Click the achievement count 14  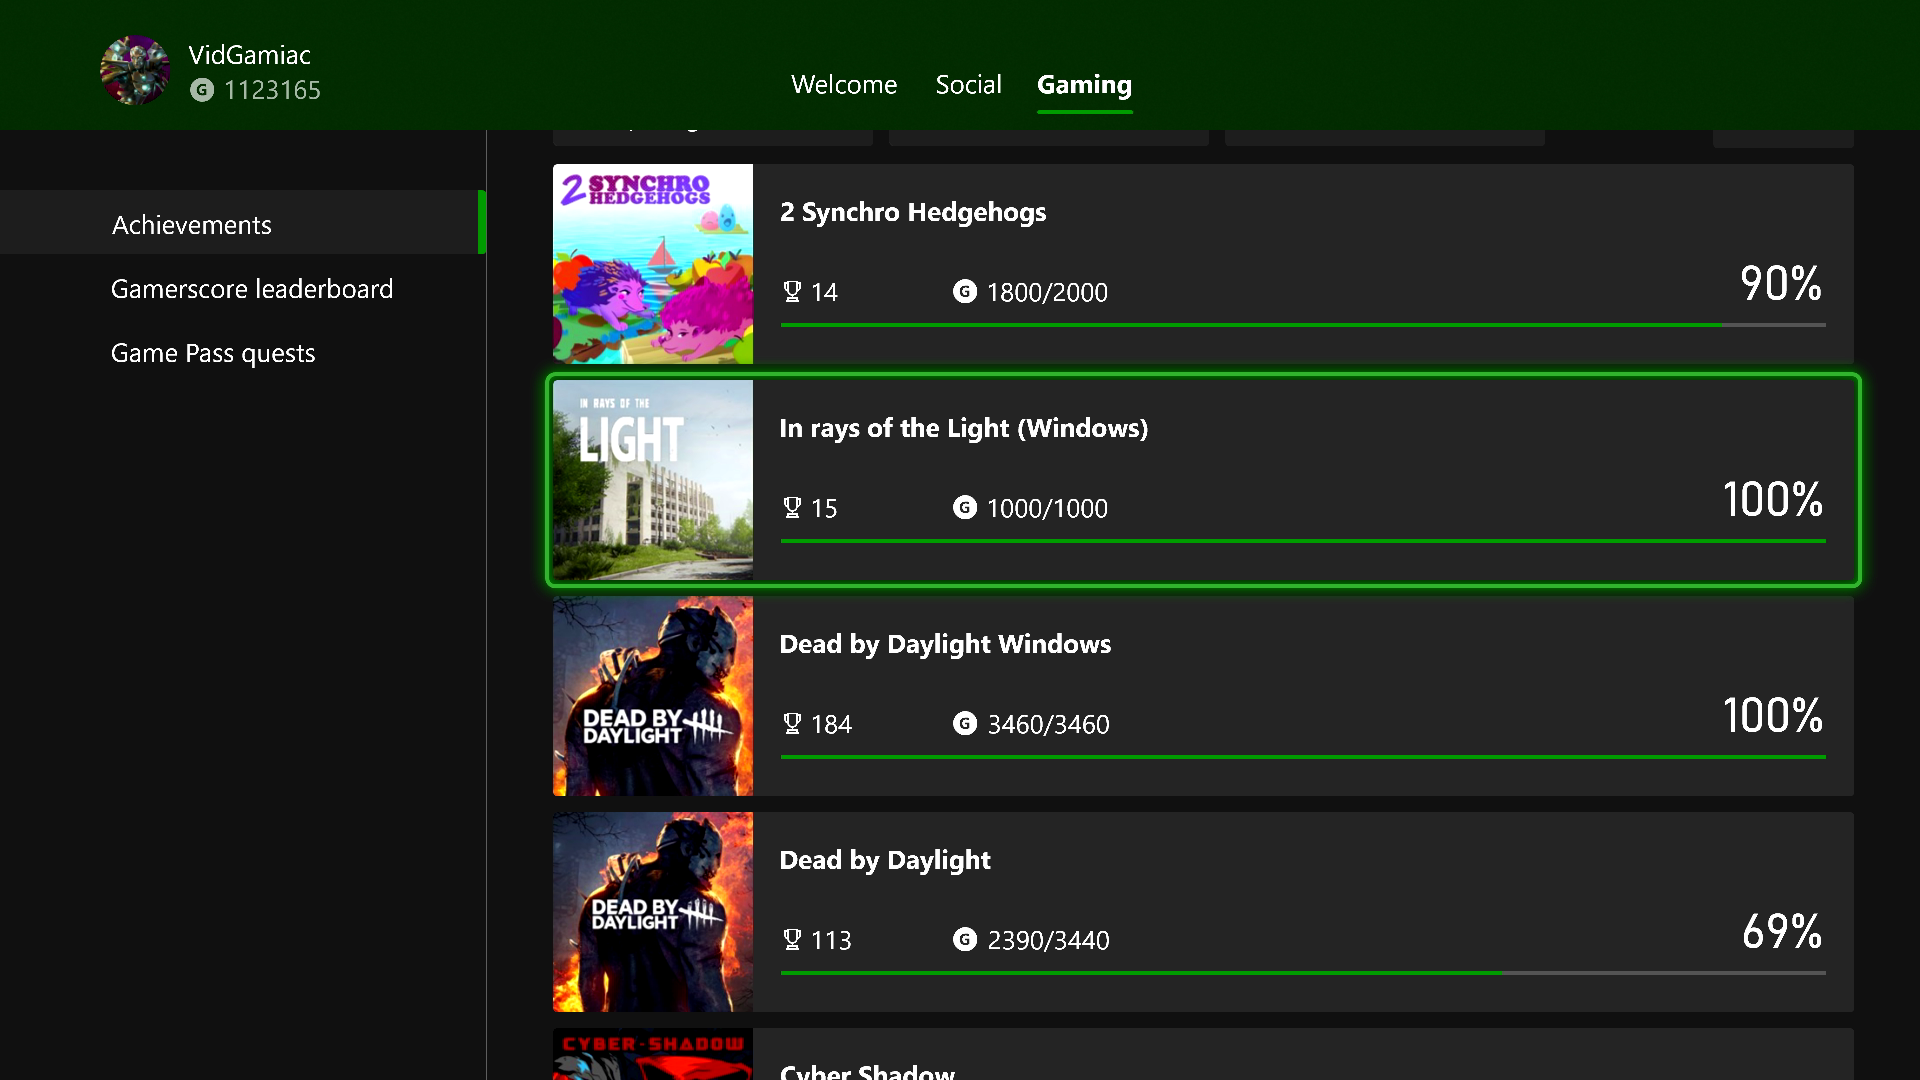click(824, 292)
